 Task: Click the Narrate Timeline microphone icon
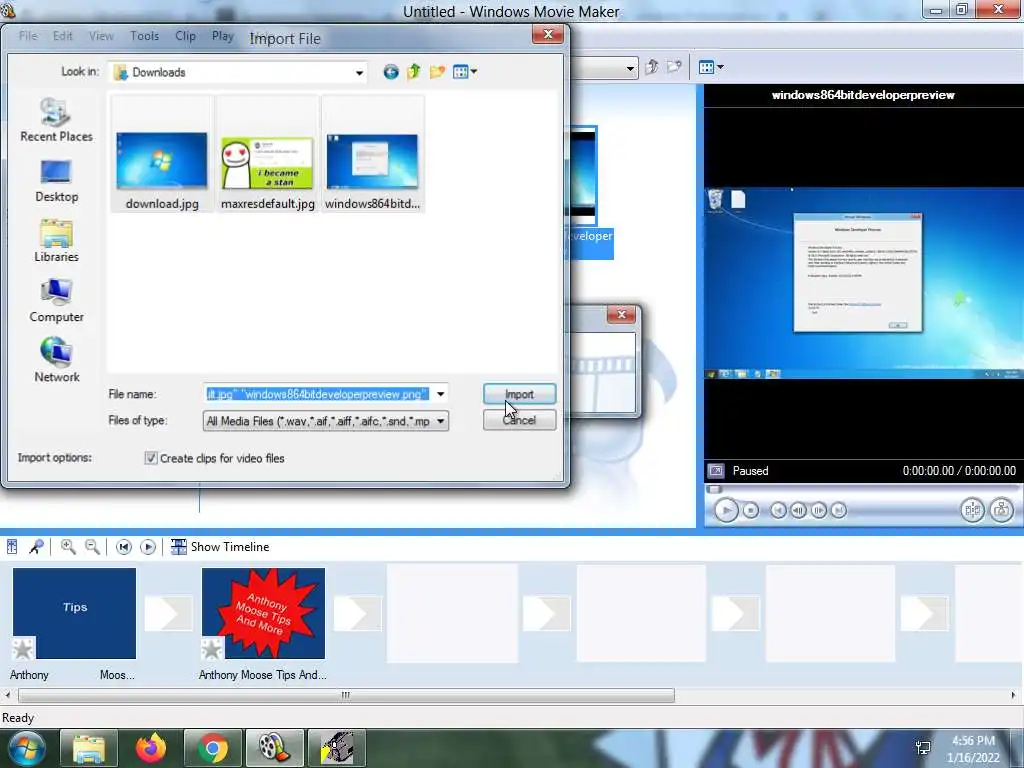click(36, 547)
